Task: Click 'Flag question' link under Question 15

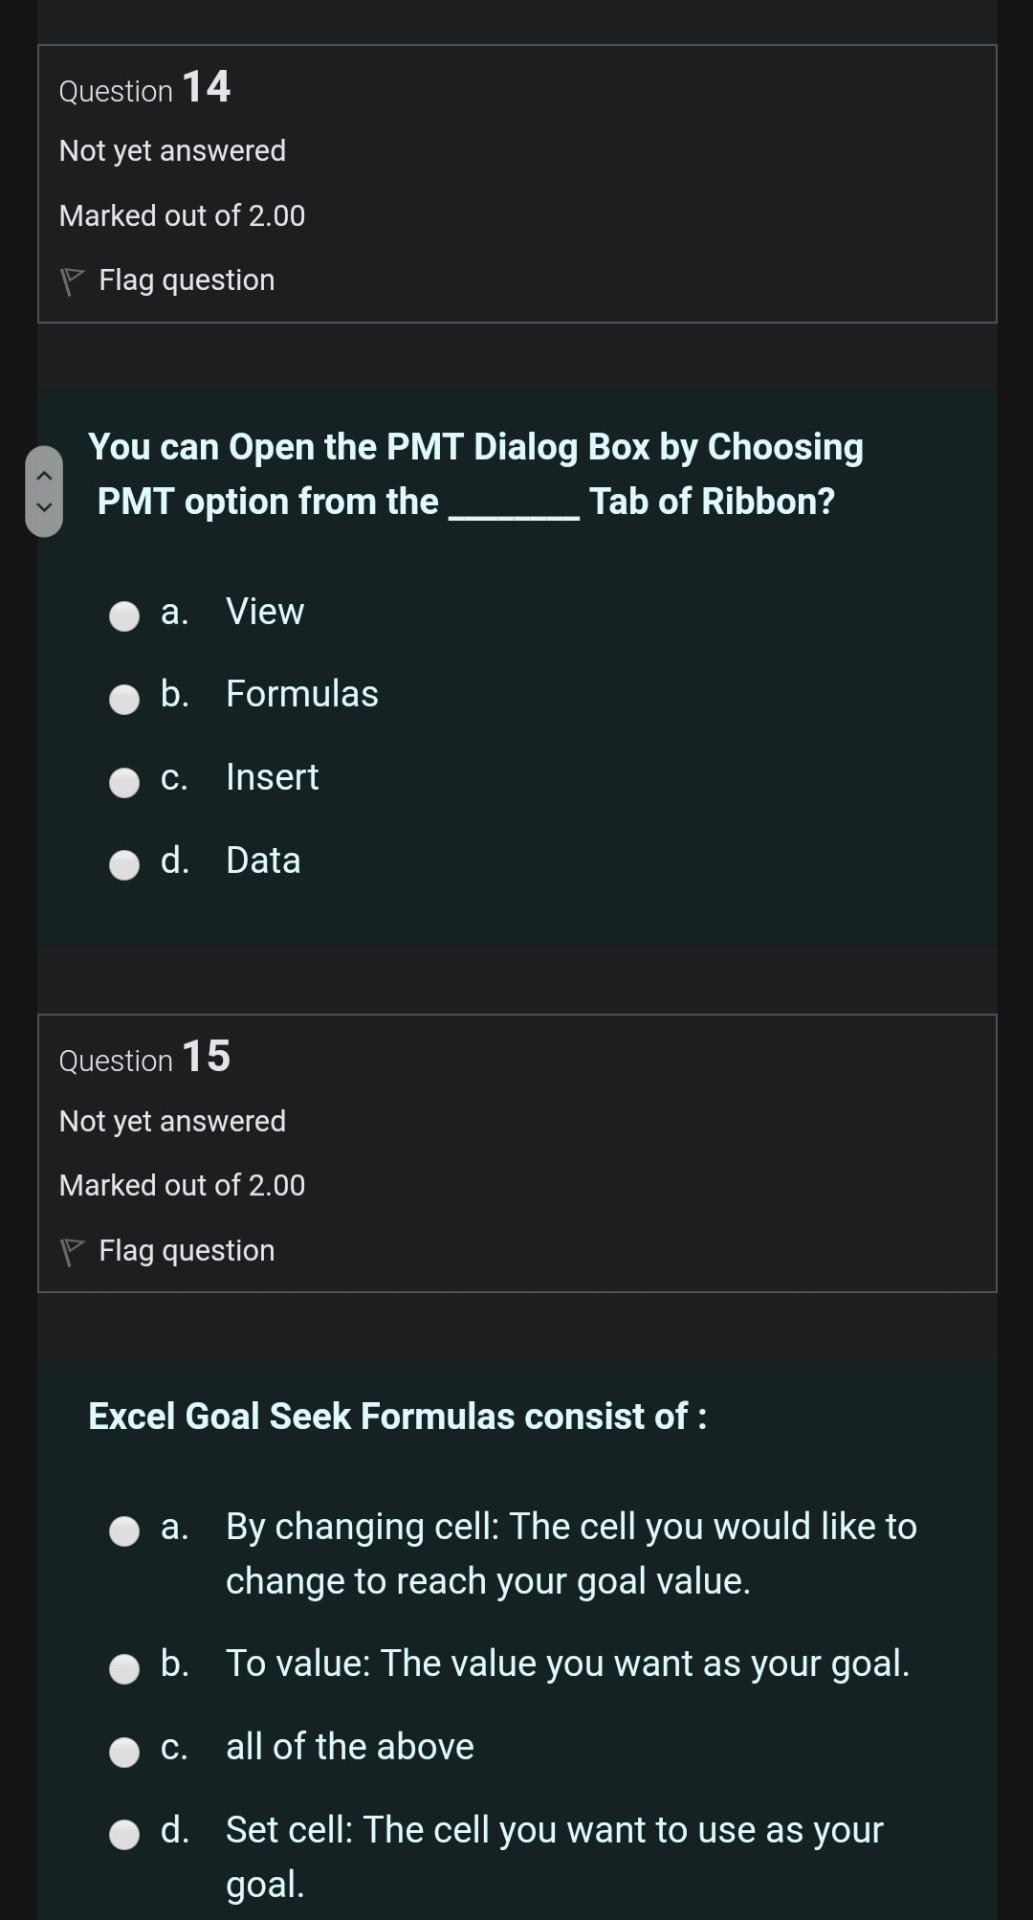Action: [x=186, y=1250]
